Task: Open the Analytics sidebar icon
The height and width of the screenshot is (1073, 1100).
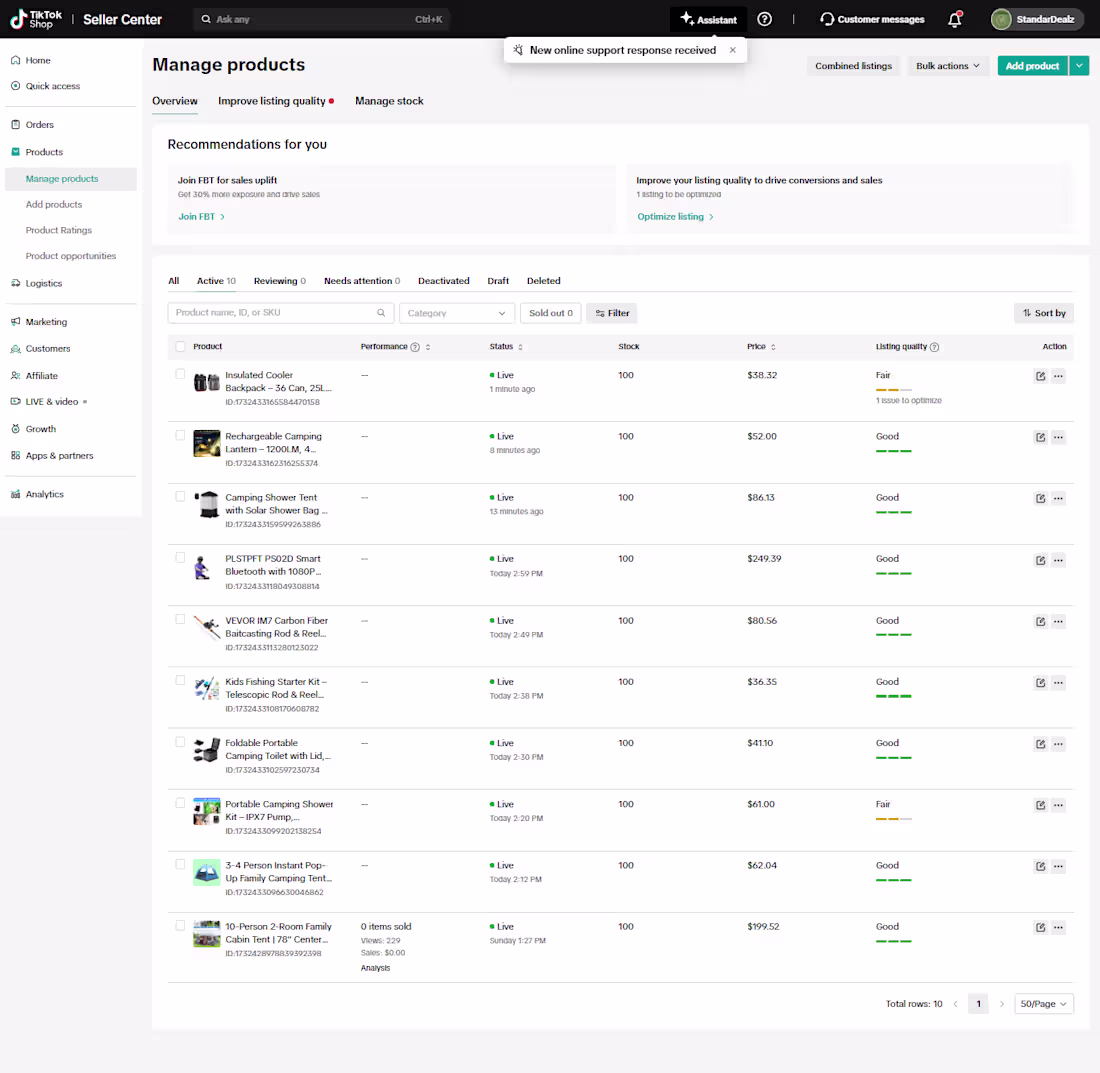Action: pos(15,494)
